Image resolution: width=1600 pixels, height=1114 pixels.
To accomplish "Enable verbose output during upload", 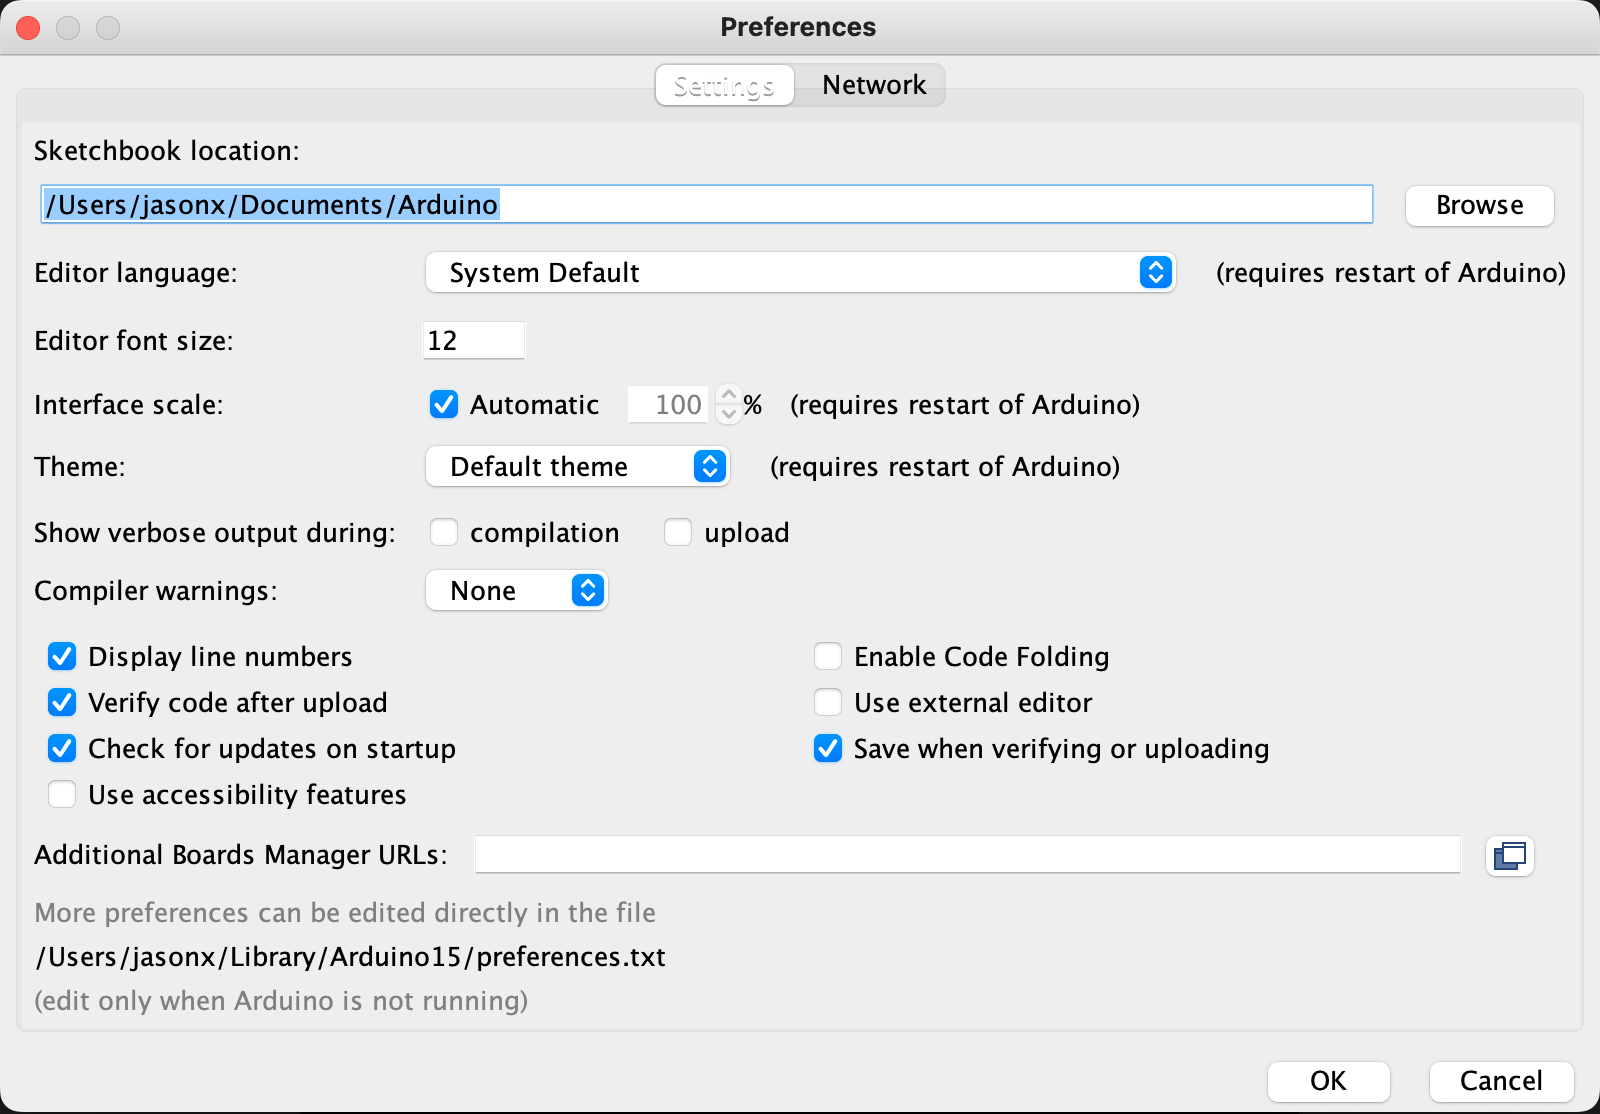I will click(678, 532).
